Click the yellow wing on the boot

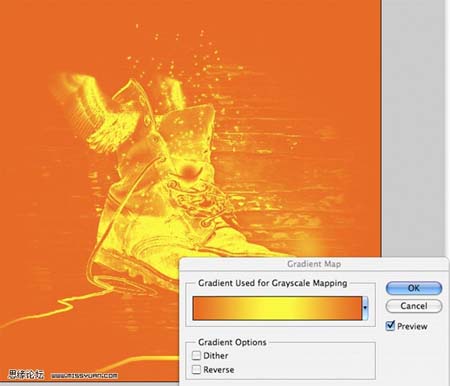click(x=97, y=110)
